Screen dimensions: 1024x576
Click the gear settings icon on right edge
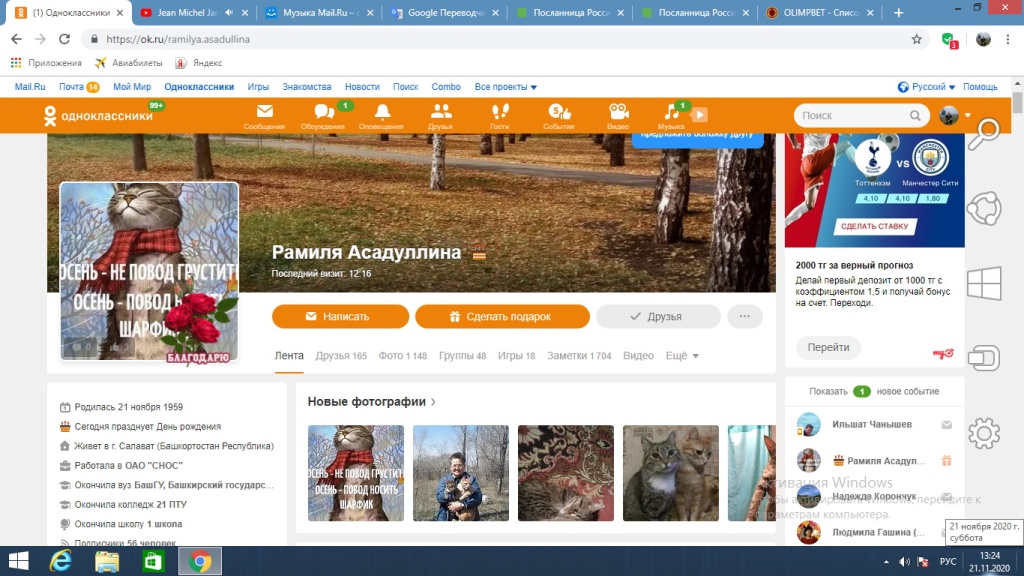coord(984,433)
